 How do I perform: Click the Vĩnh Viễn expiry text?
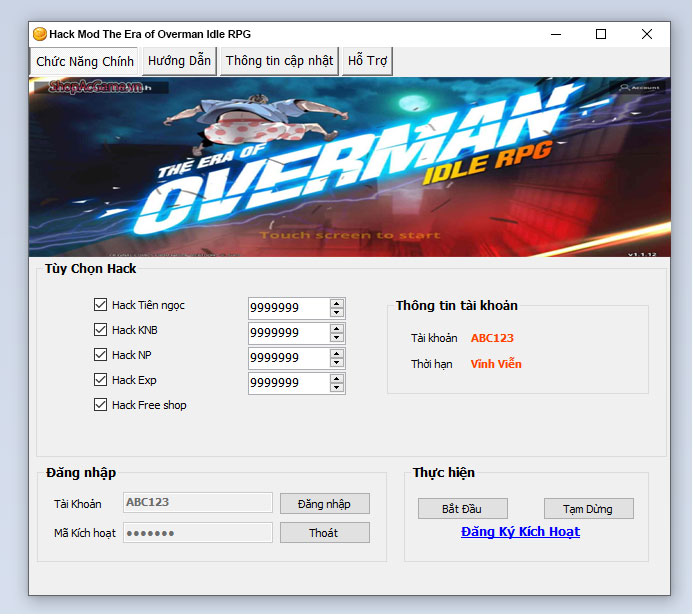pyautogui.click(x=496, y=364)
